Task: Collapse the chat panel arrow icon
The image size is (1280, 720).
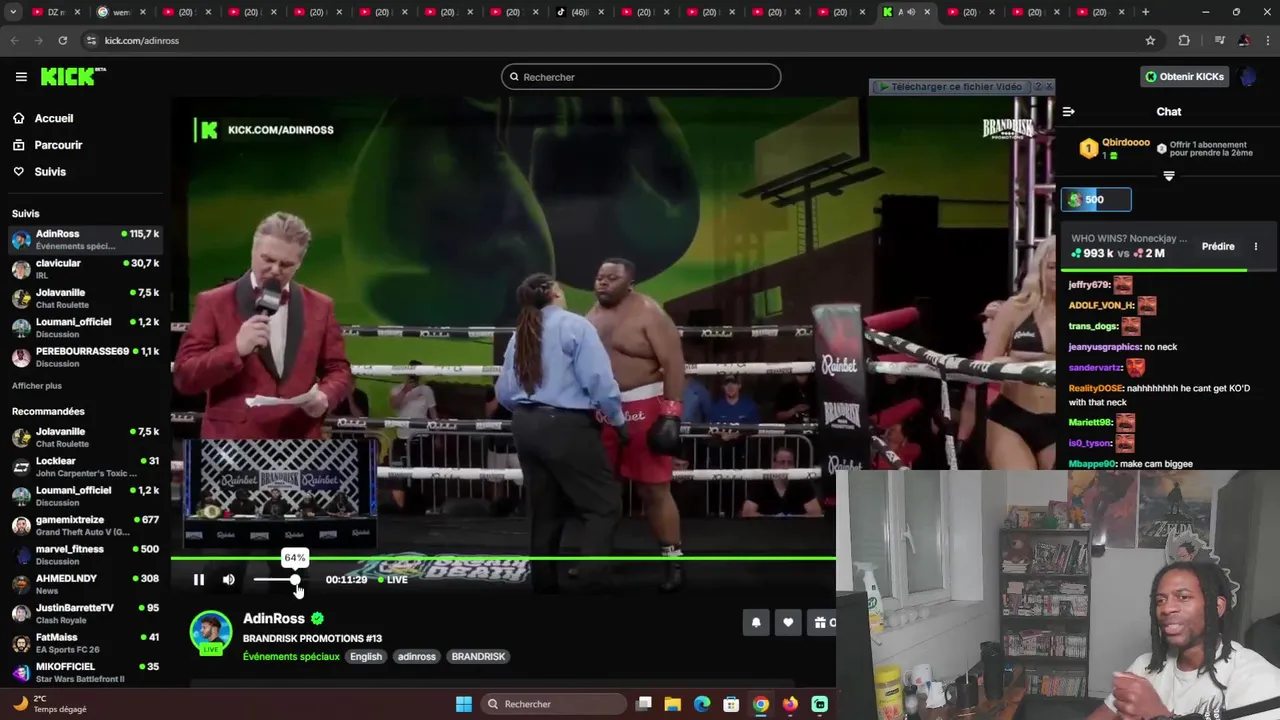Action: click(1069, 112)
